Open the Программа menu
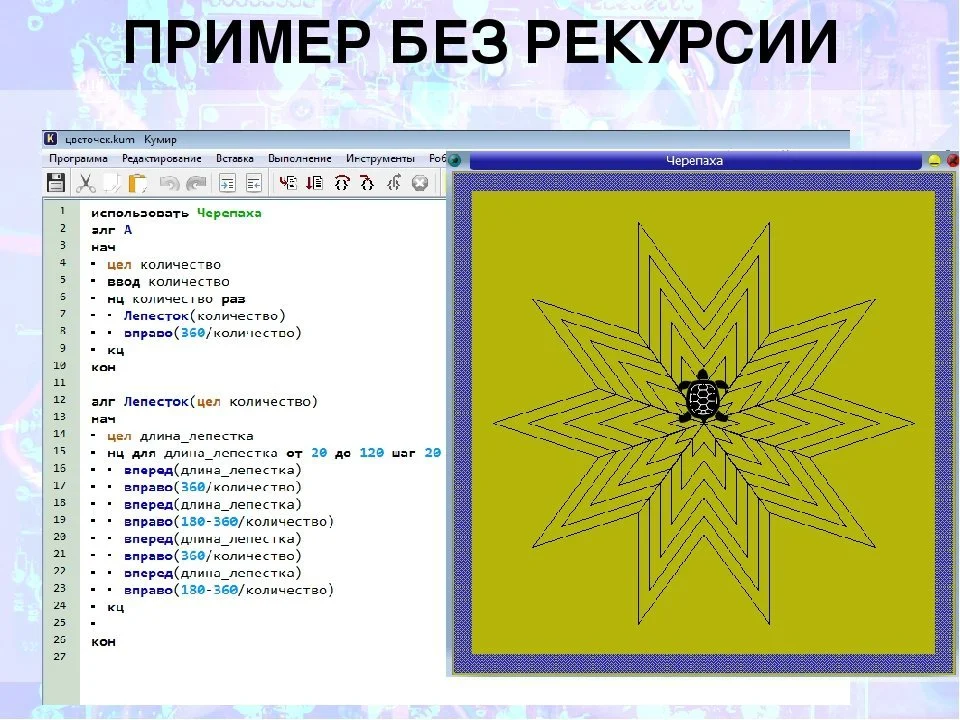Screen dimensions: 960x720 pos(78,159)
